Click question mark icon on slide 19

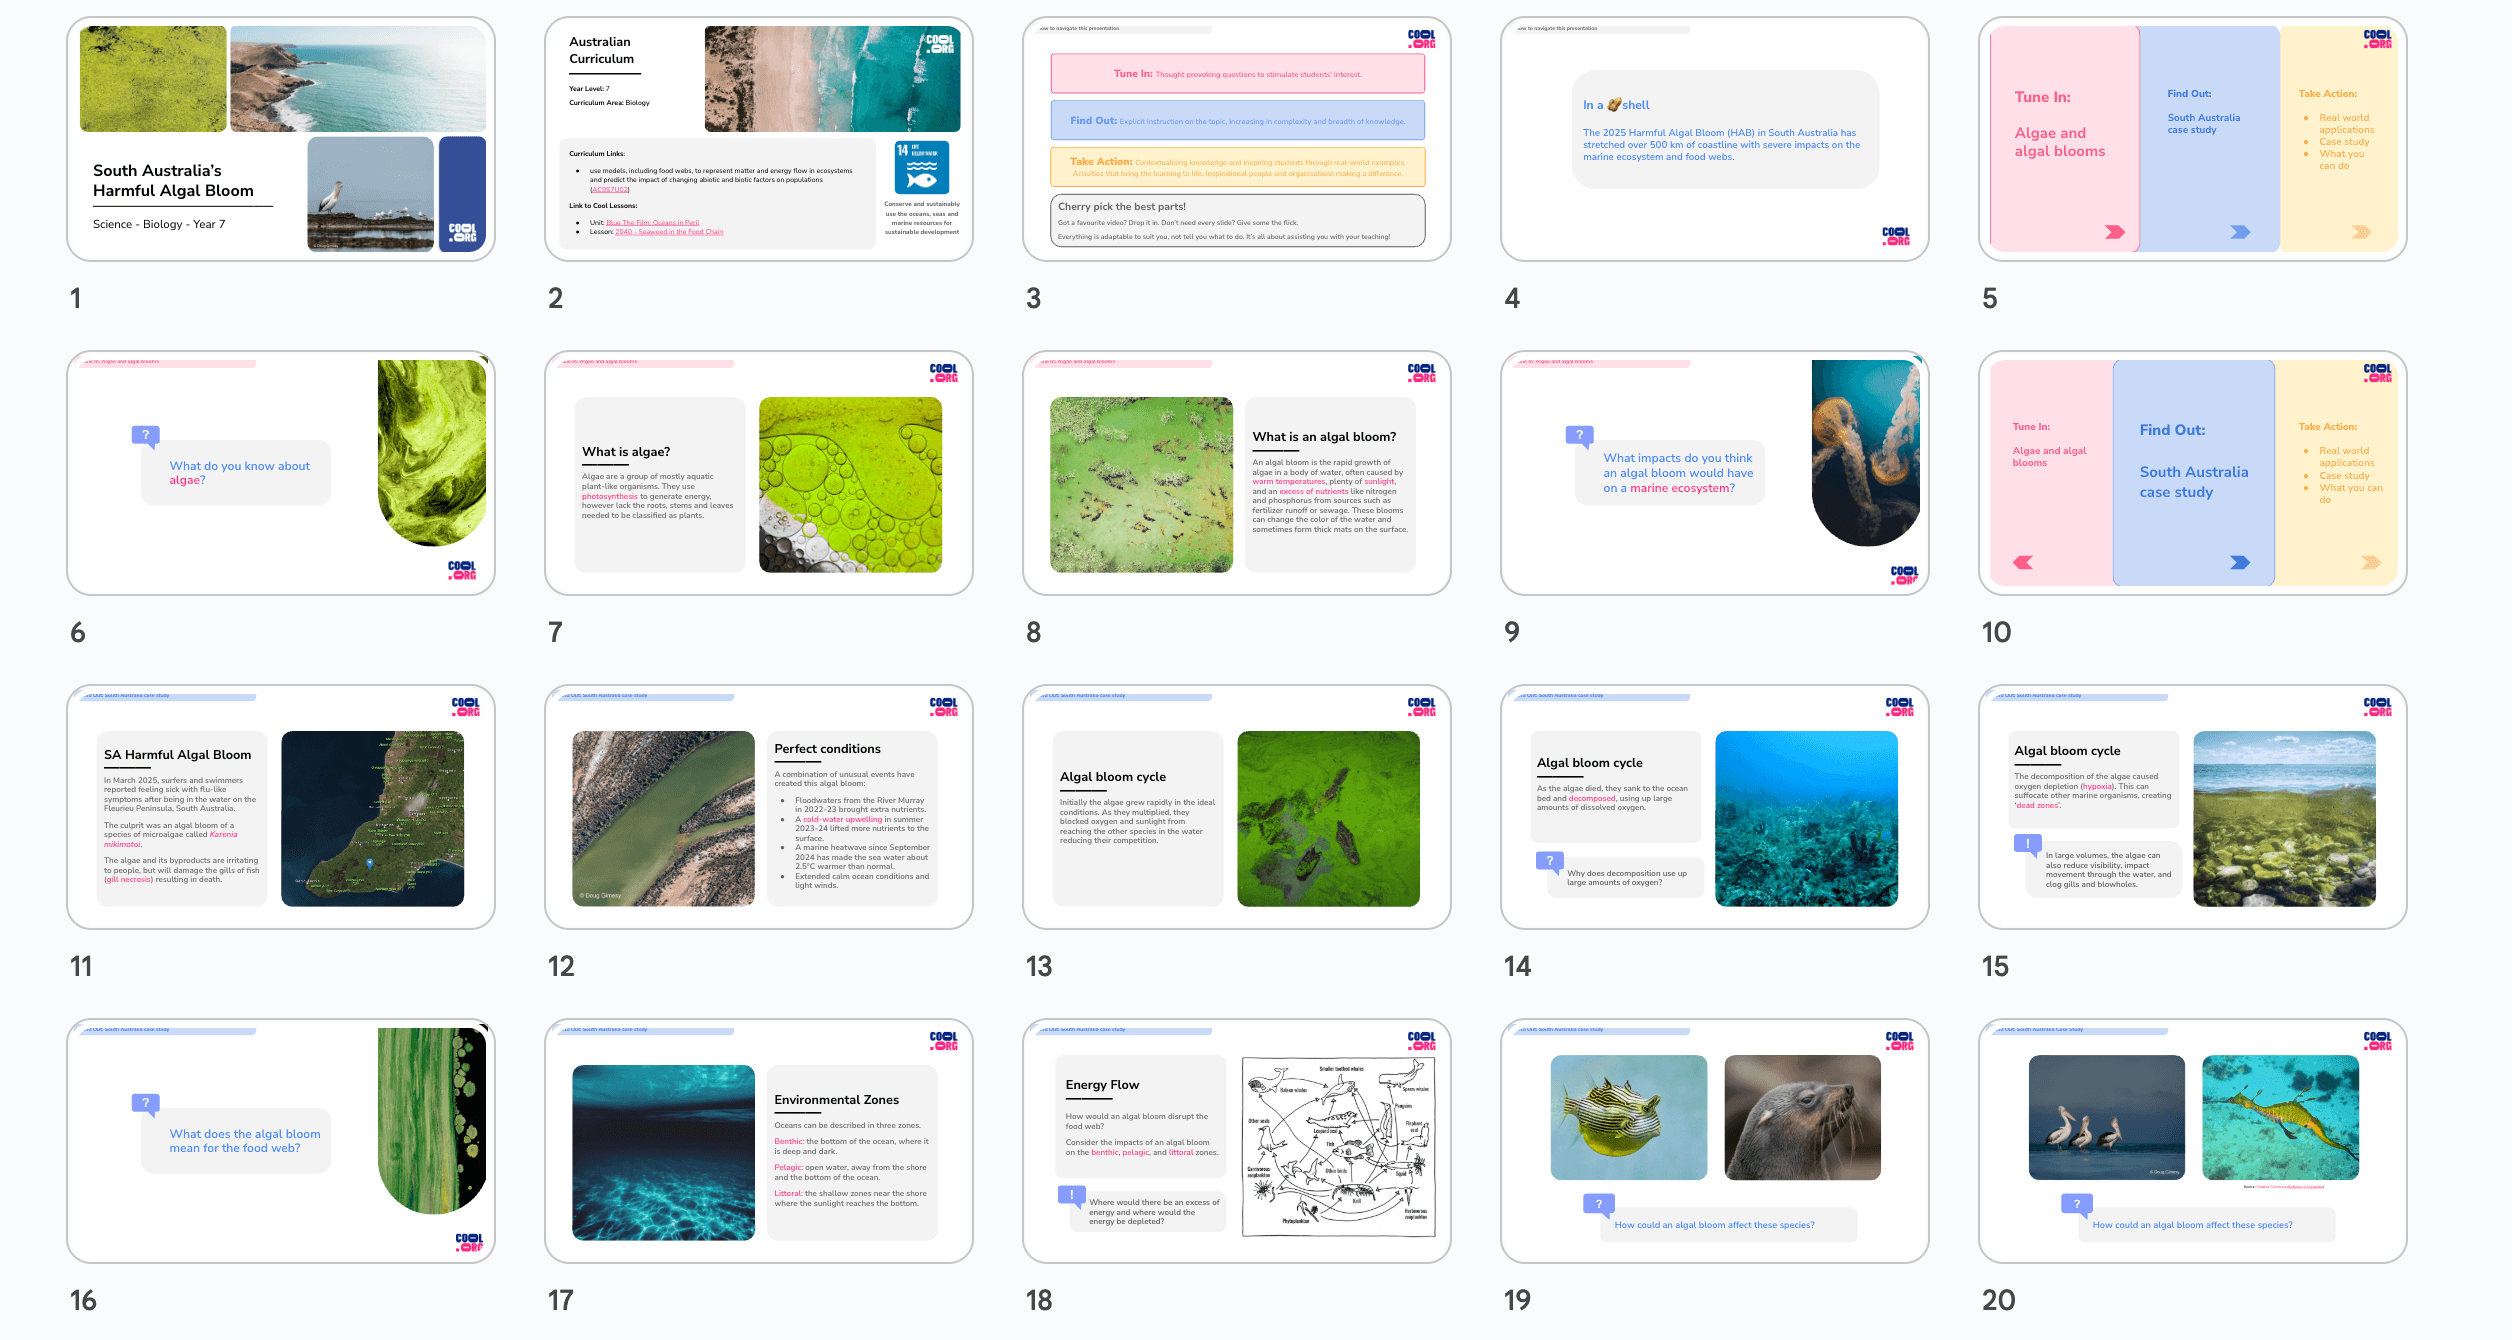1599,1204
